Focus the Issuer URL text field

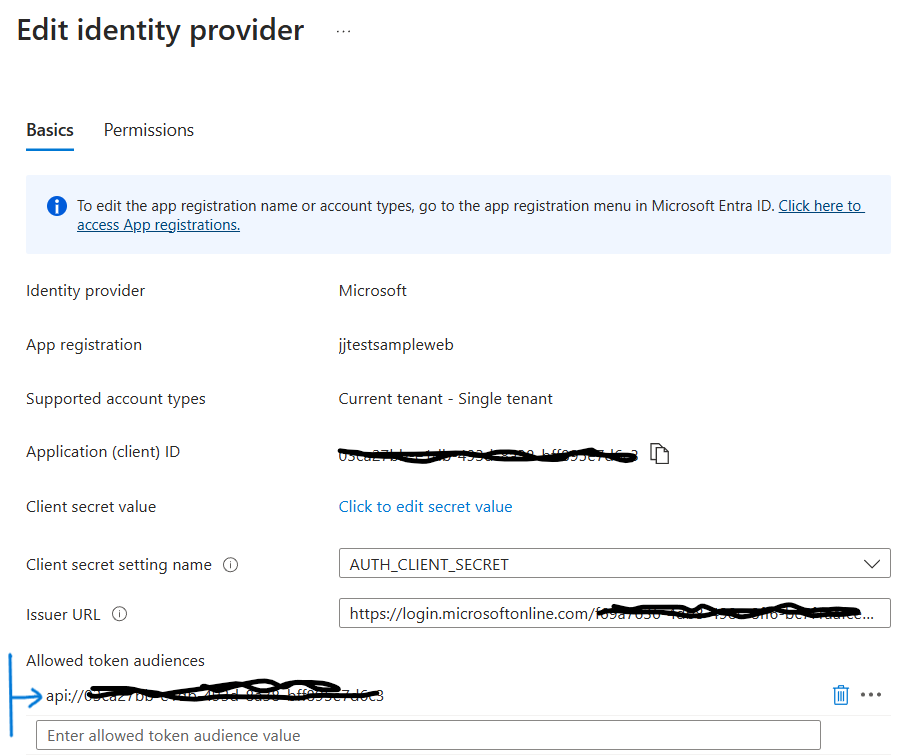click(x=614, y=613)
